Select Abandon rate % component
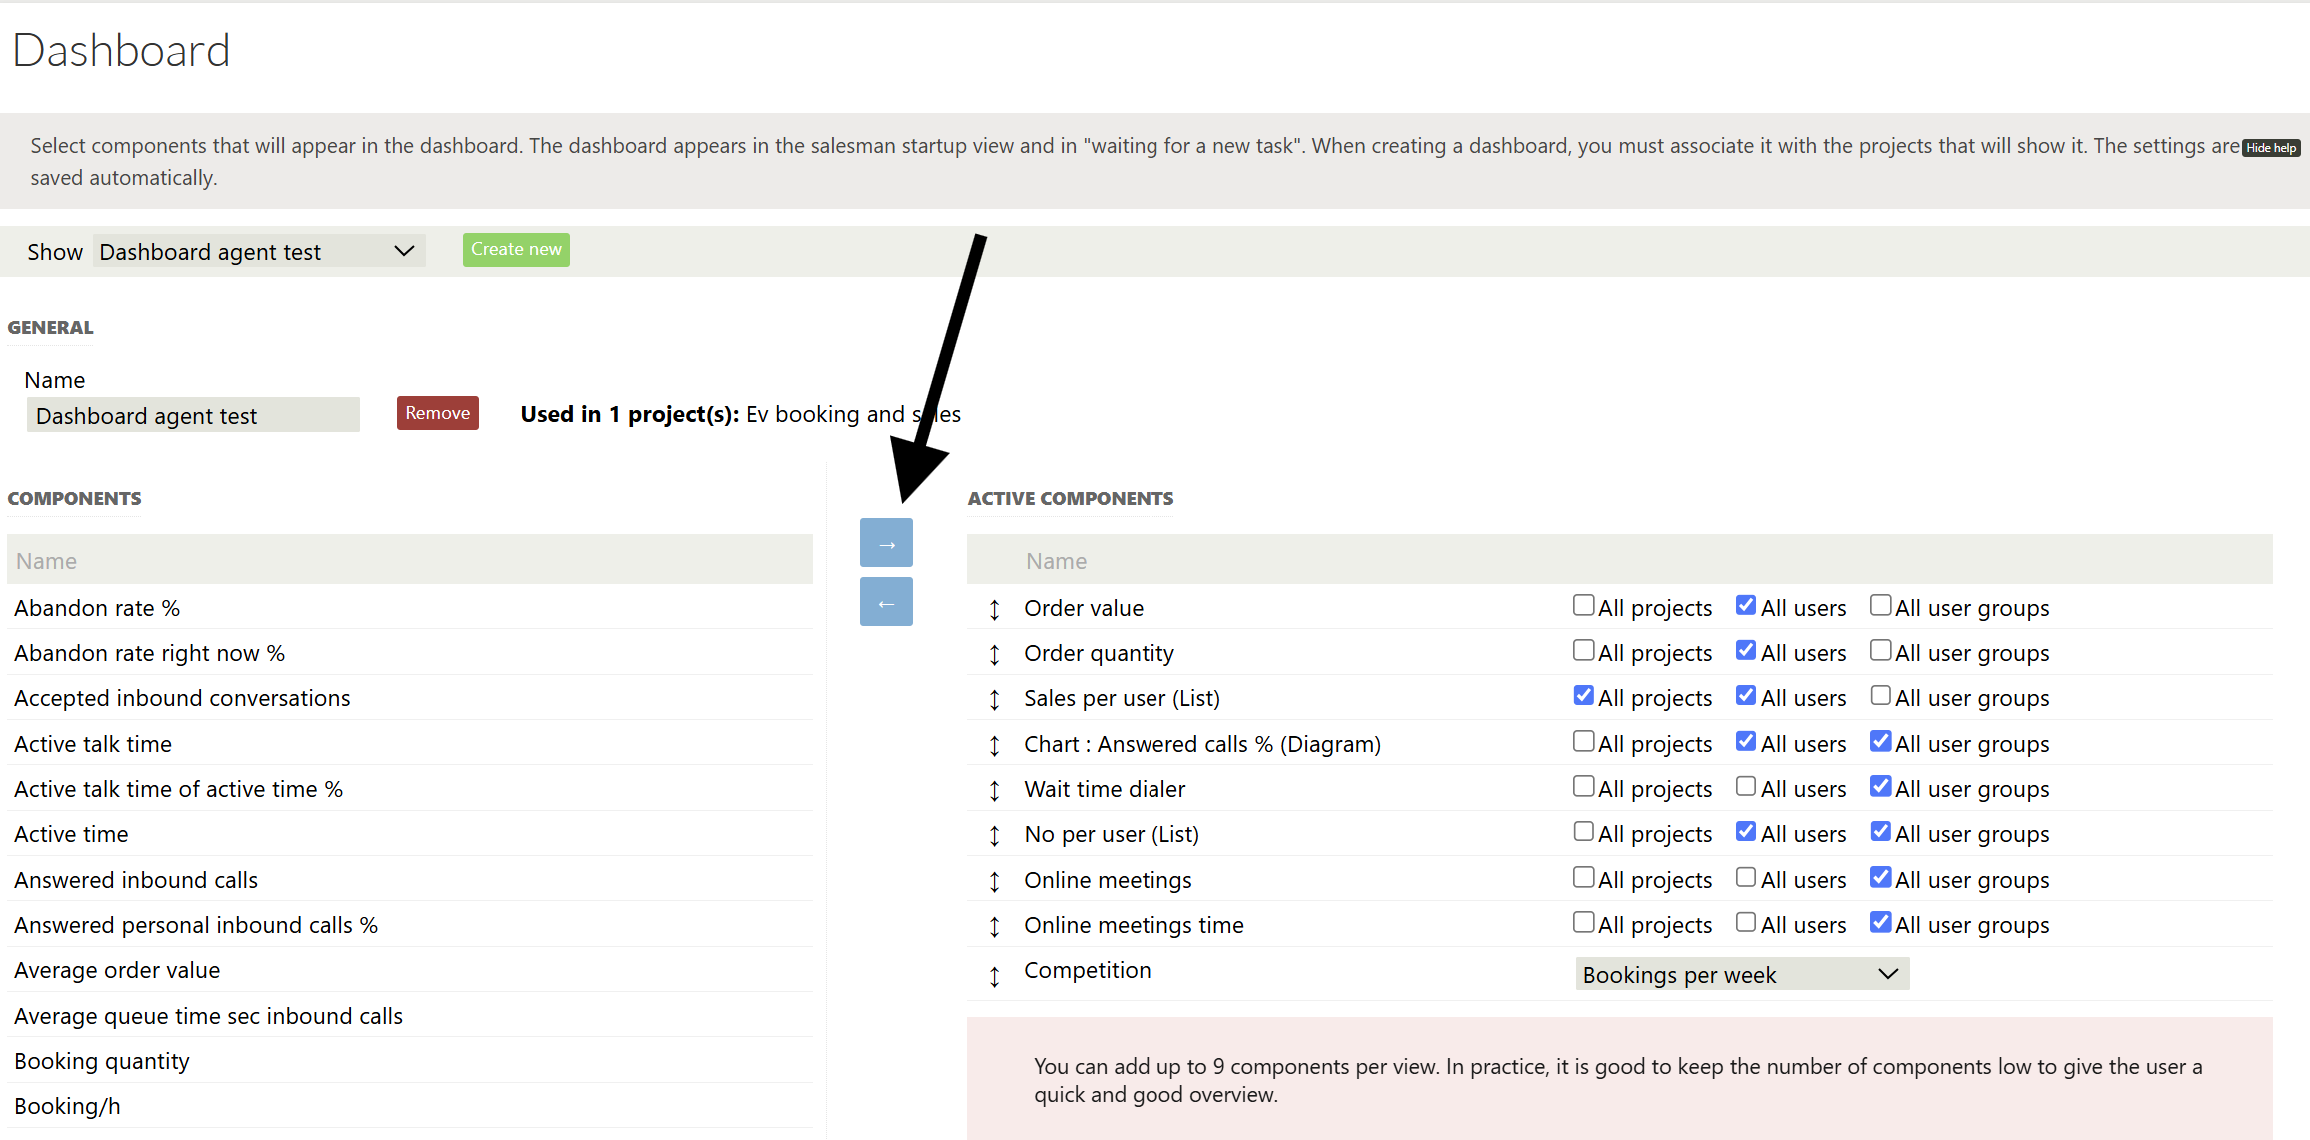 pos(97,608)
